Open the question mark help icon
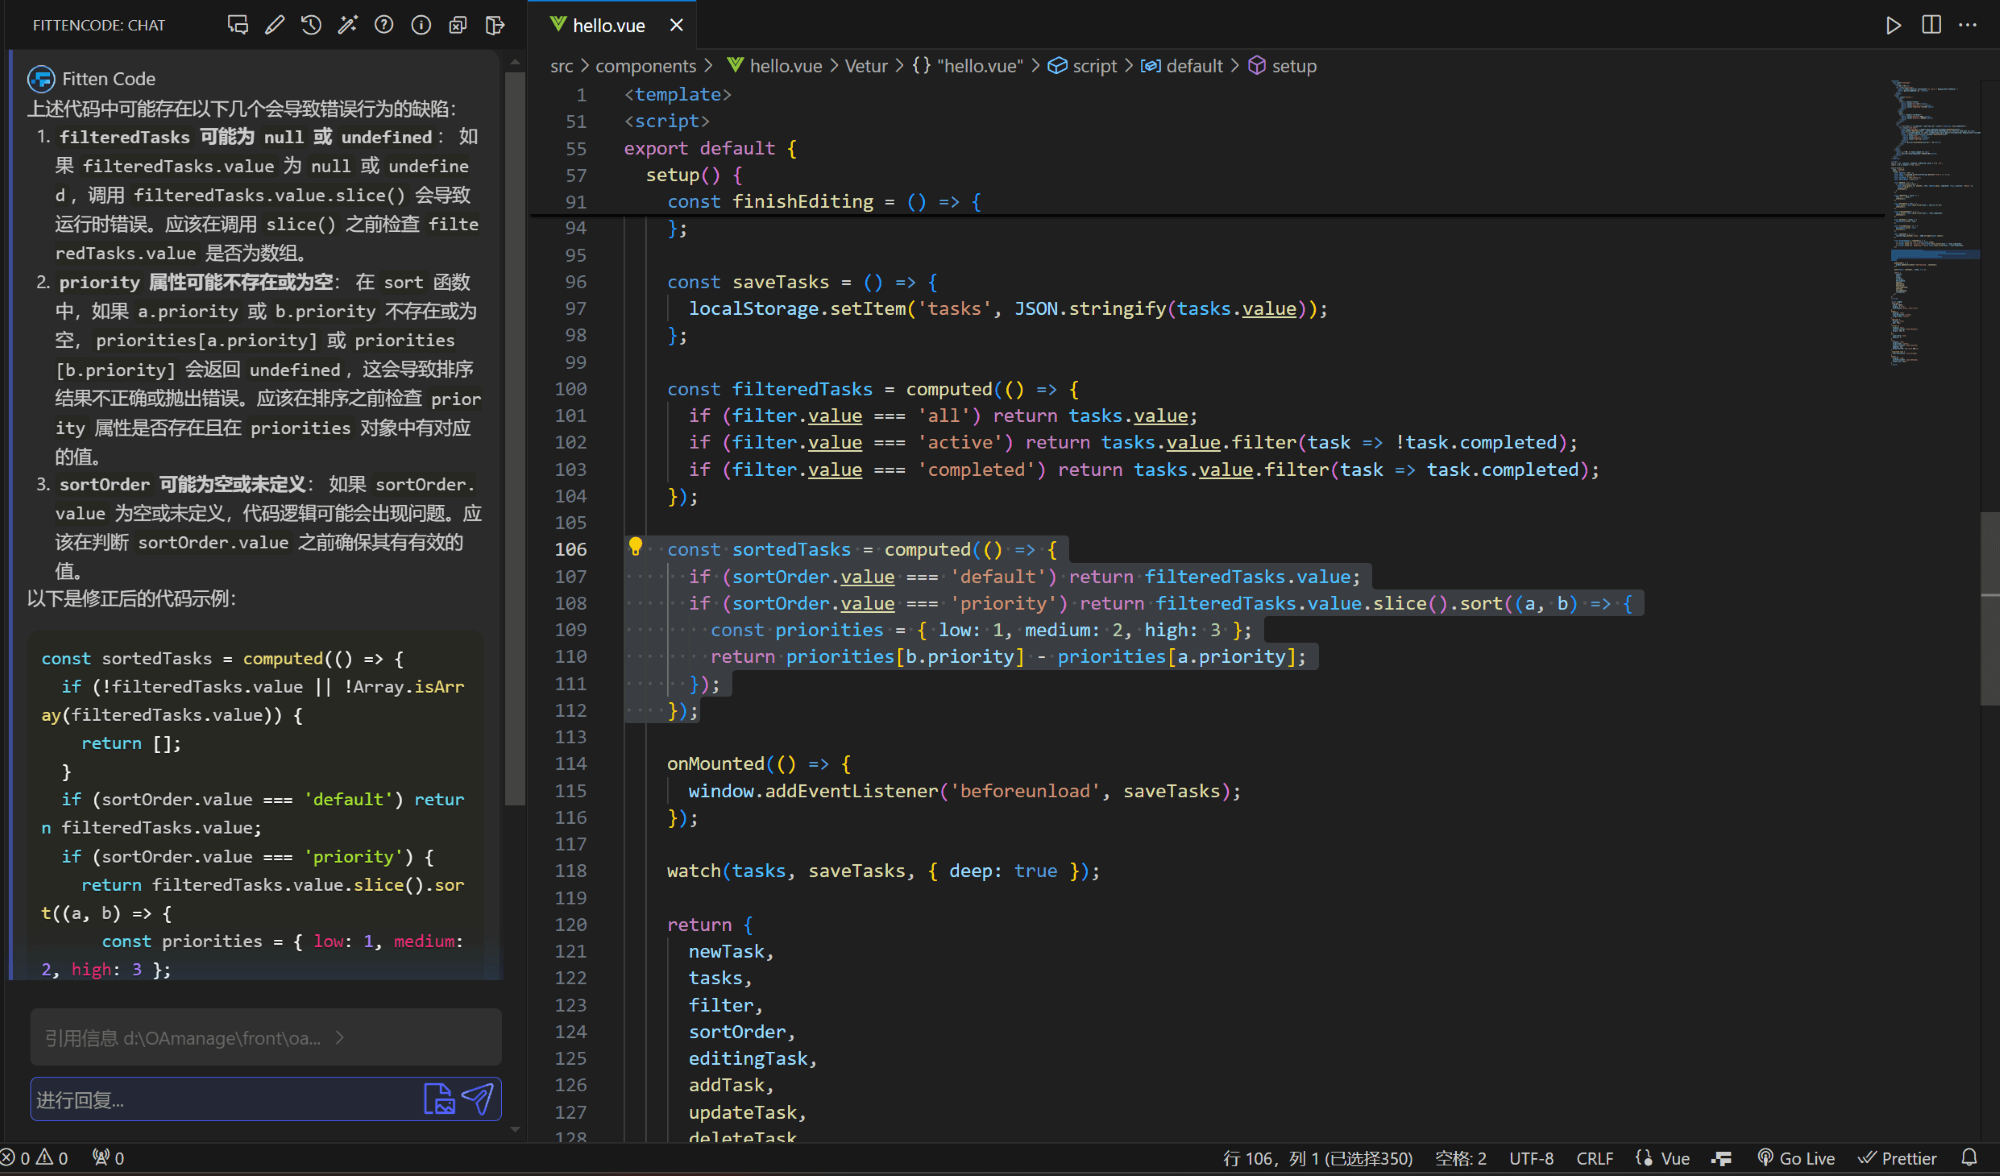This screenshot has height=1176, width=2000. (x=384, y=25)
